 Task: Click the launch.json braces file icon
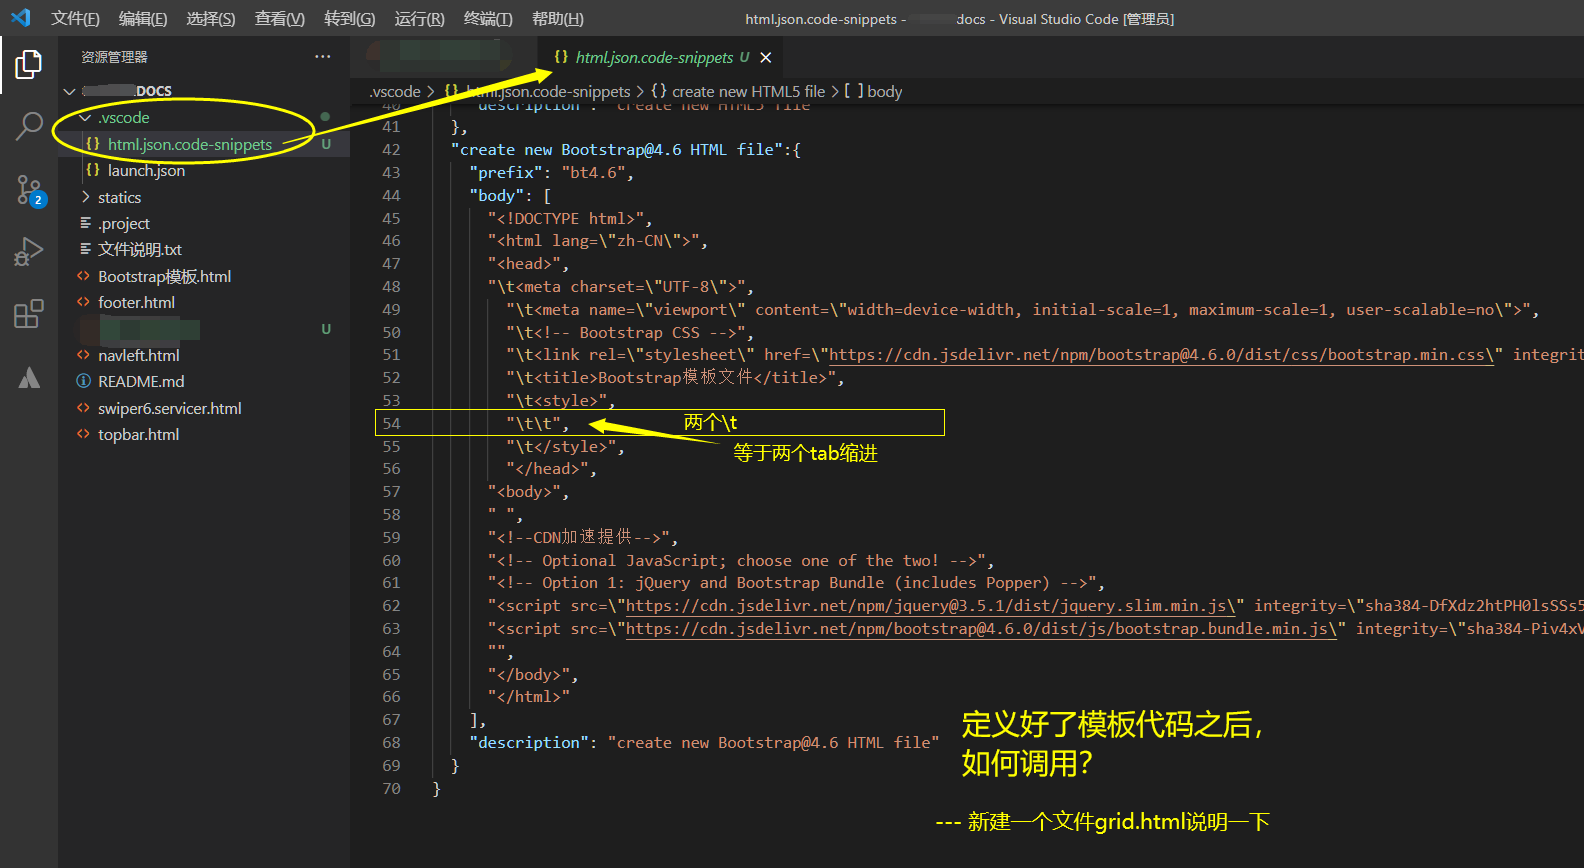point(93,170)
